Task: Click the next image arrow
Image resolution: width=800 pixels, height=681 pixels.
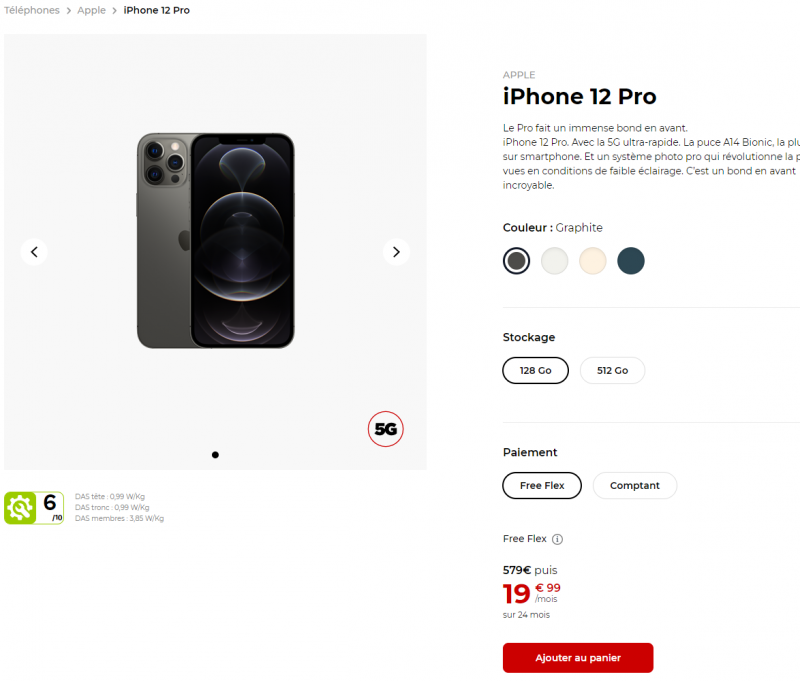Action: pyautogui.click(x=396, y=252)
